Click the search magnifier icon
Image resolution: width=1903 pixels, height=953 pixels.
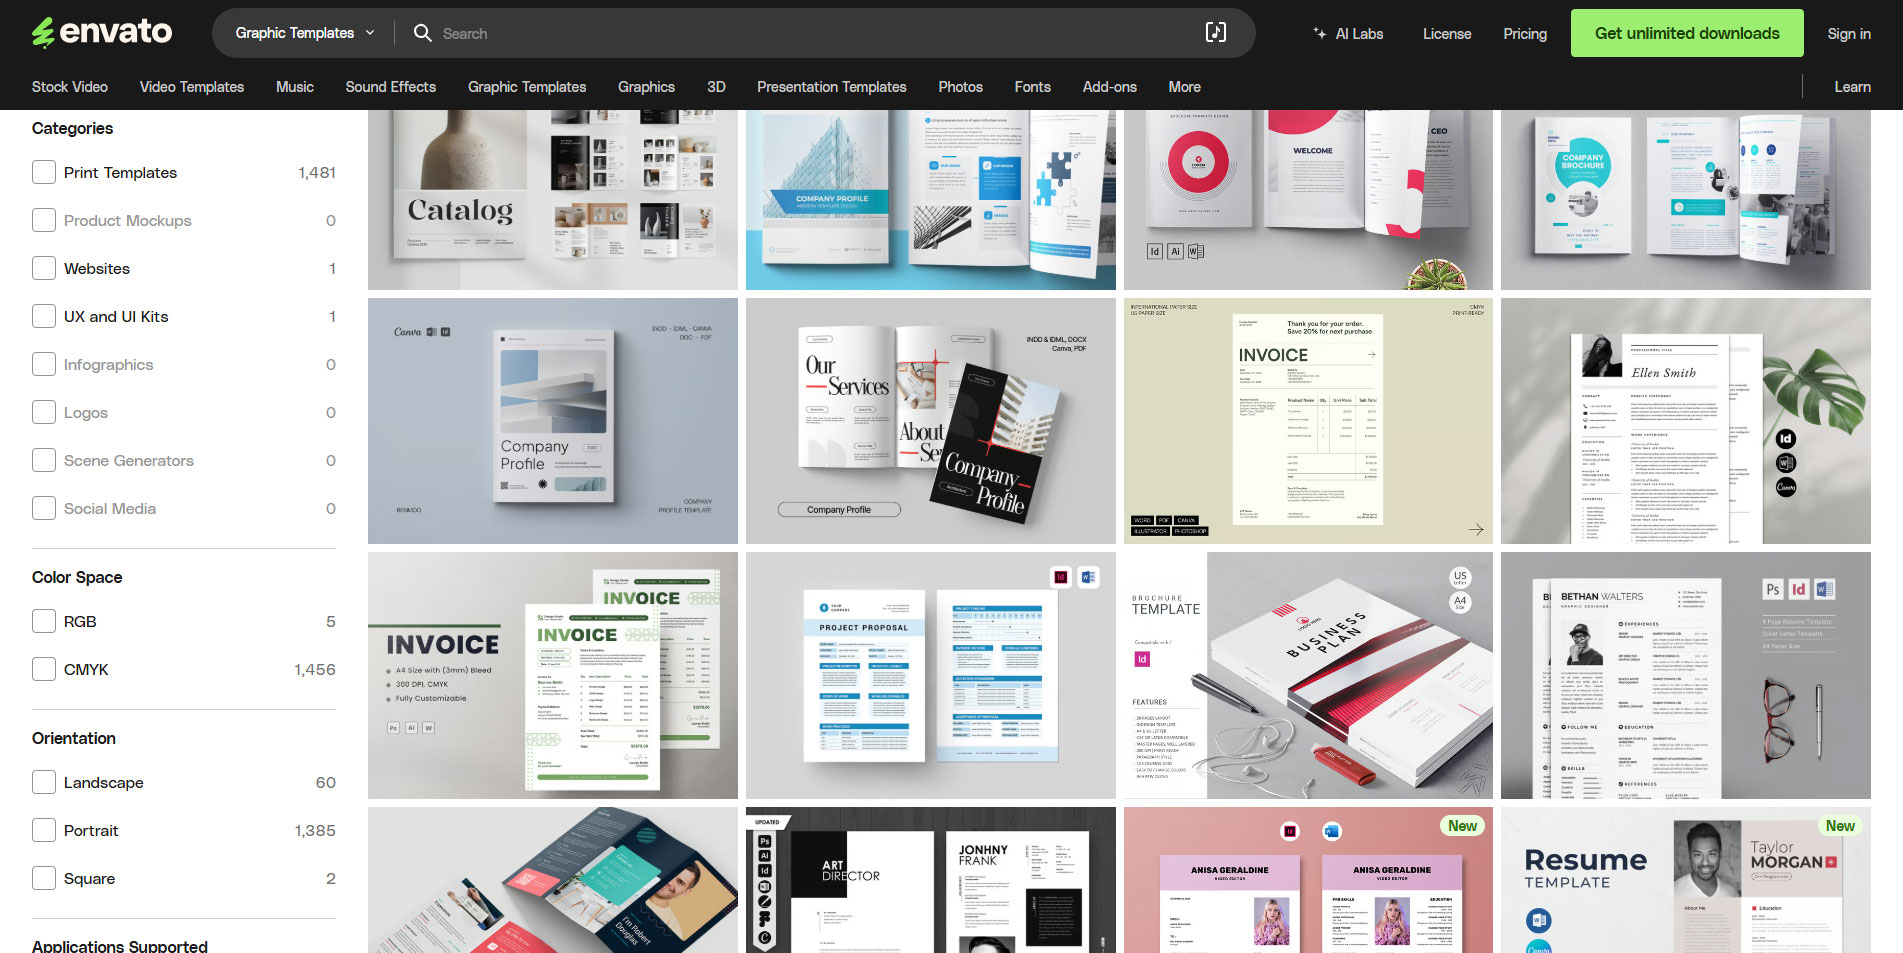(423, 33)
